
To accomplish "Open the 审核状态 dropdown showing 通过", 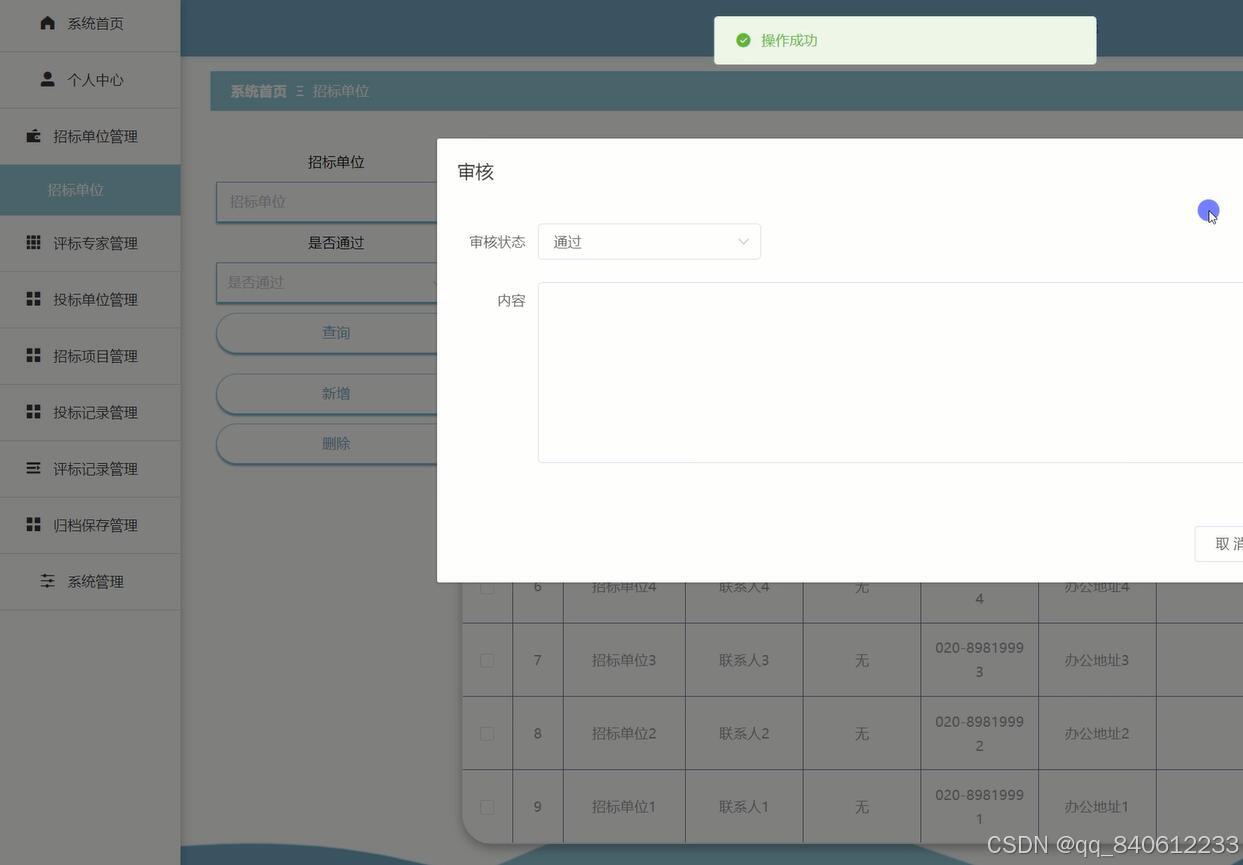I will tap(649, 241).
